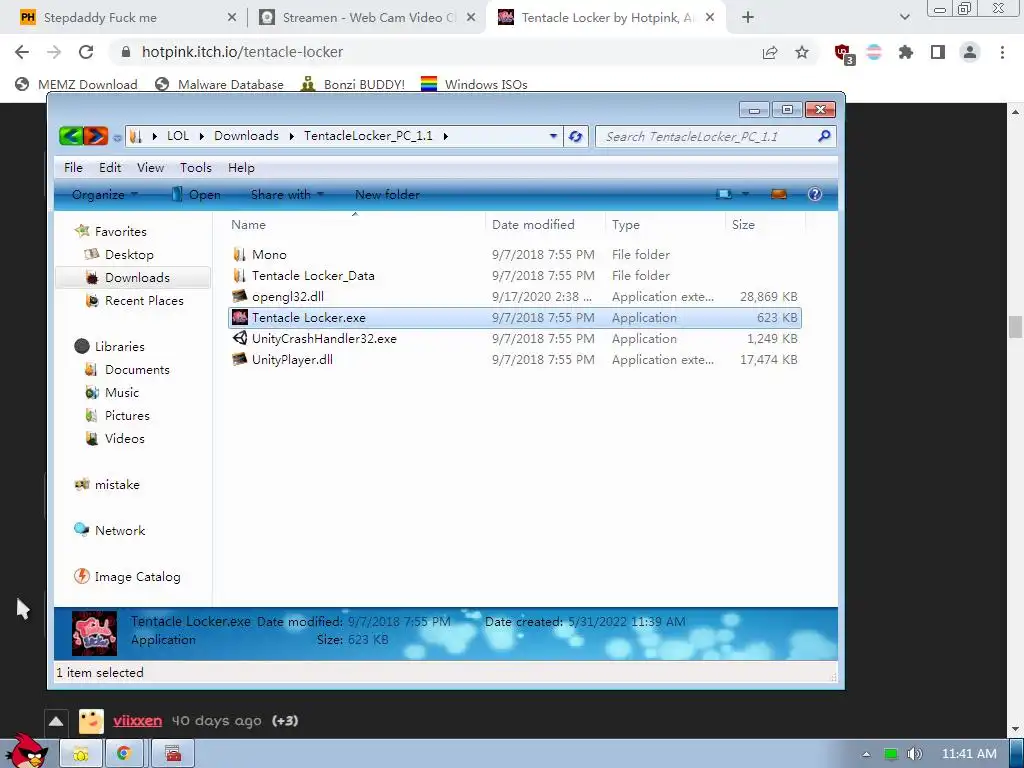
Task: Open the Help menu
Action: point(241,168)
